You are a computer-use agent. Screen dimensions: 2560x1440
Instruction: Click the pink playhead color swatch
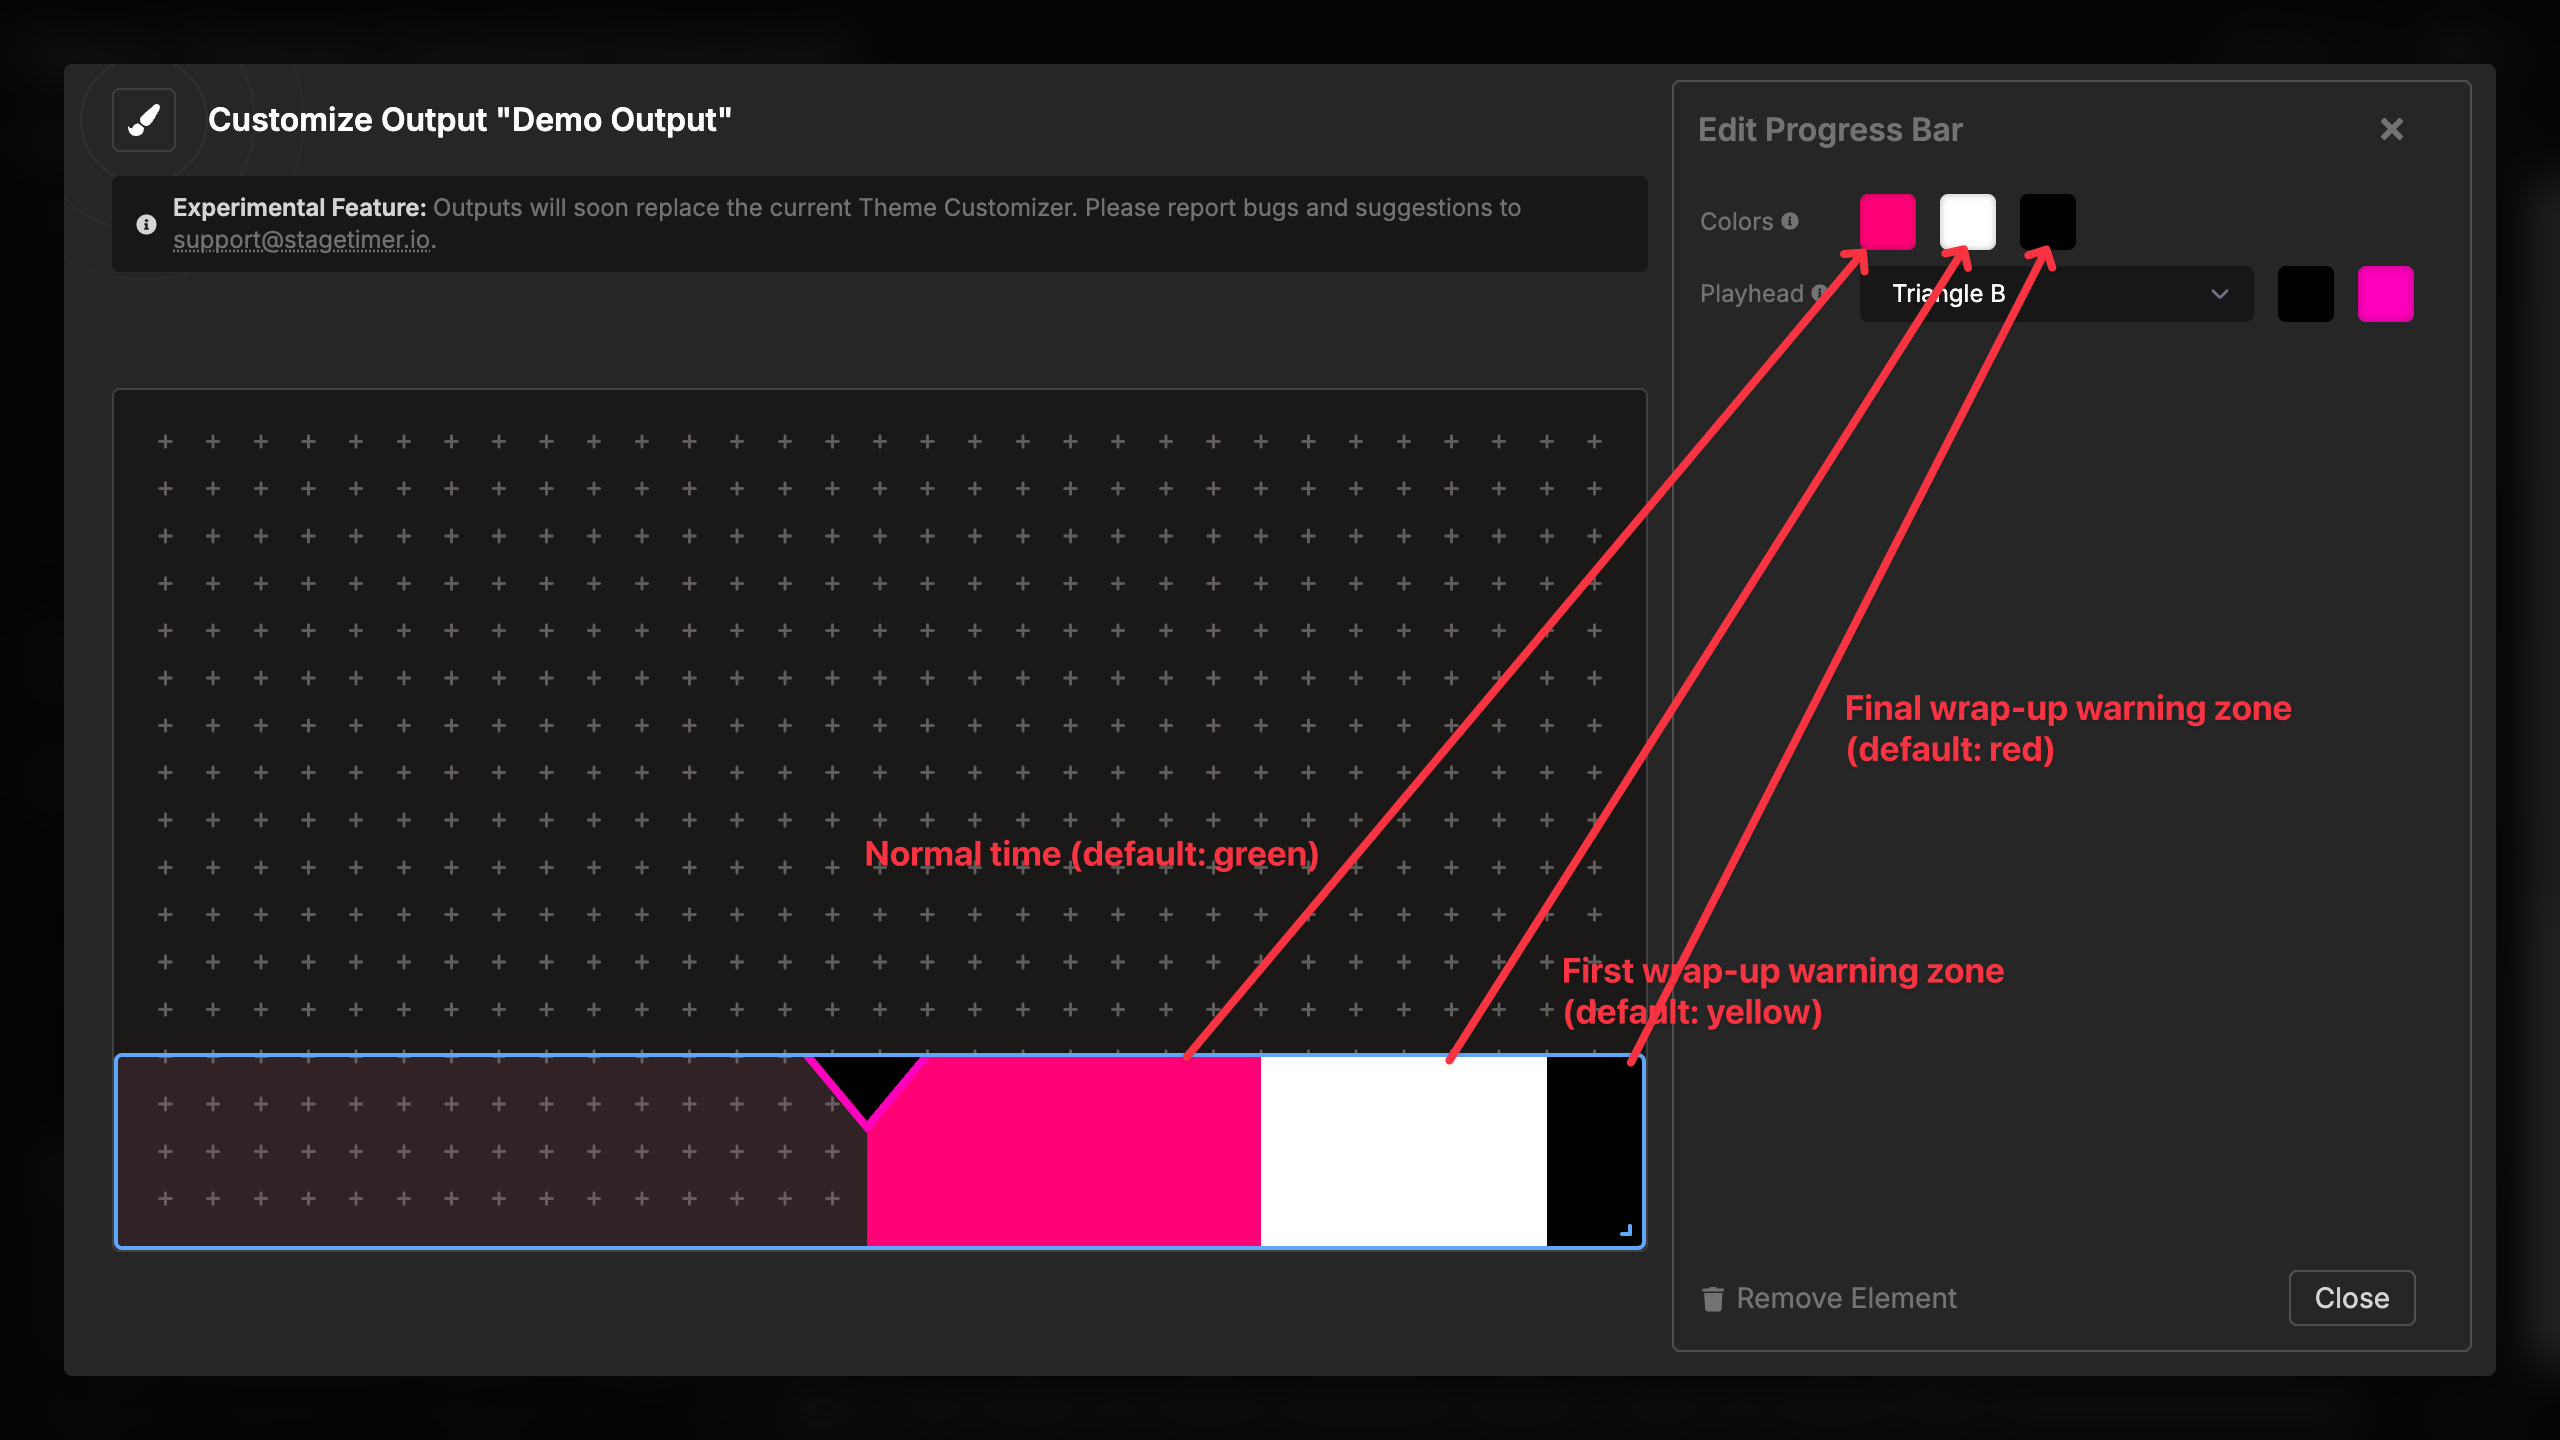tap(2387, 293)
